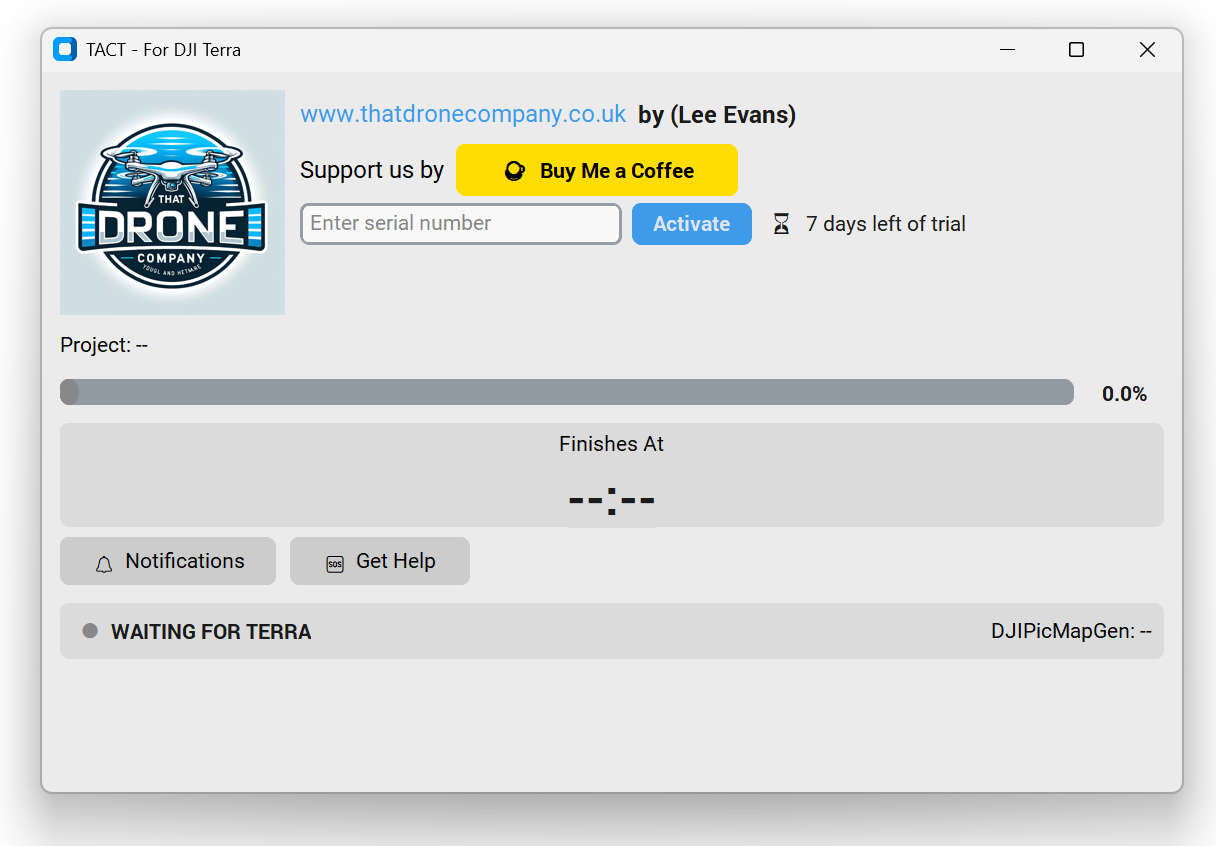
Task: Click the TACT app icon in title bar
Action: pos(65,49)
